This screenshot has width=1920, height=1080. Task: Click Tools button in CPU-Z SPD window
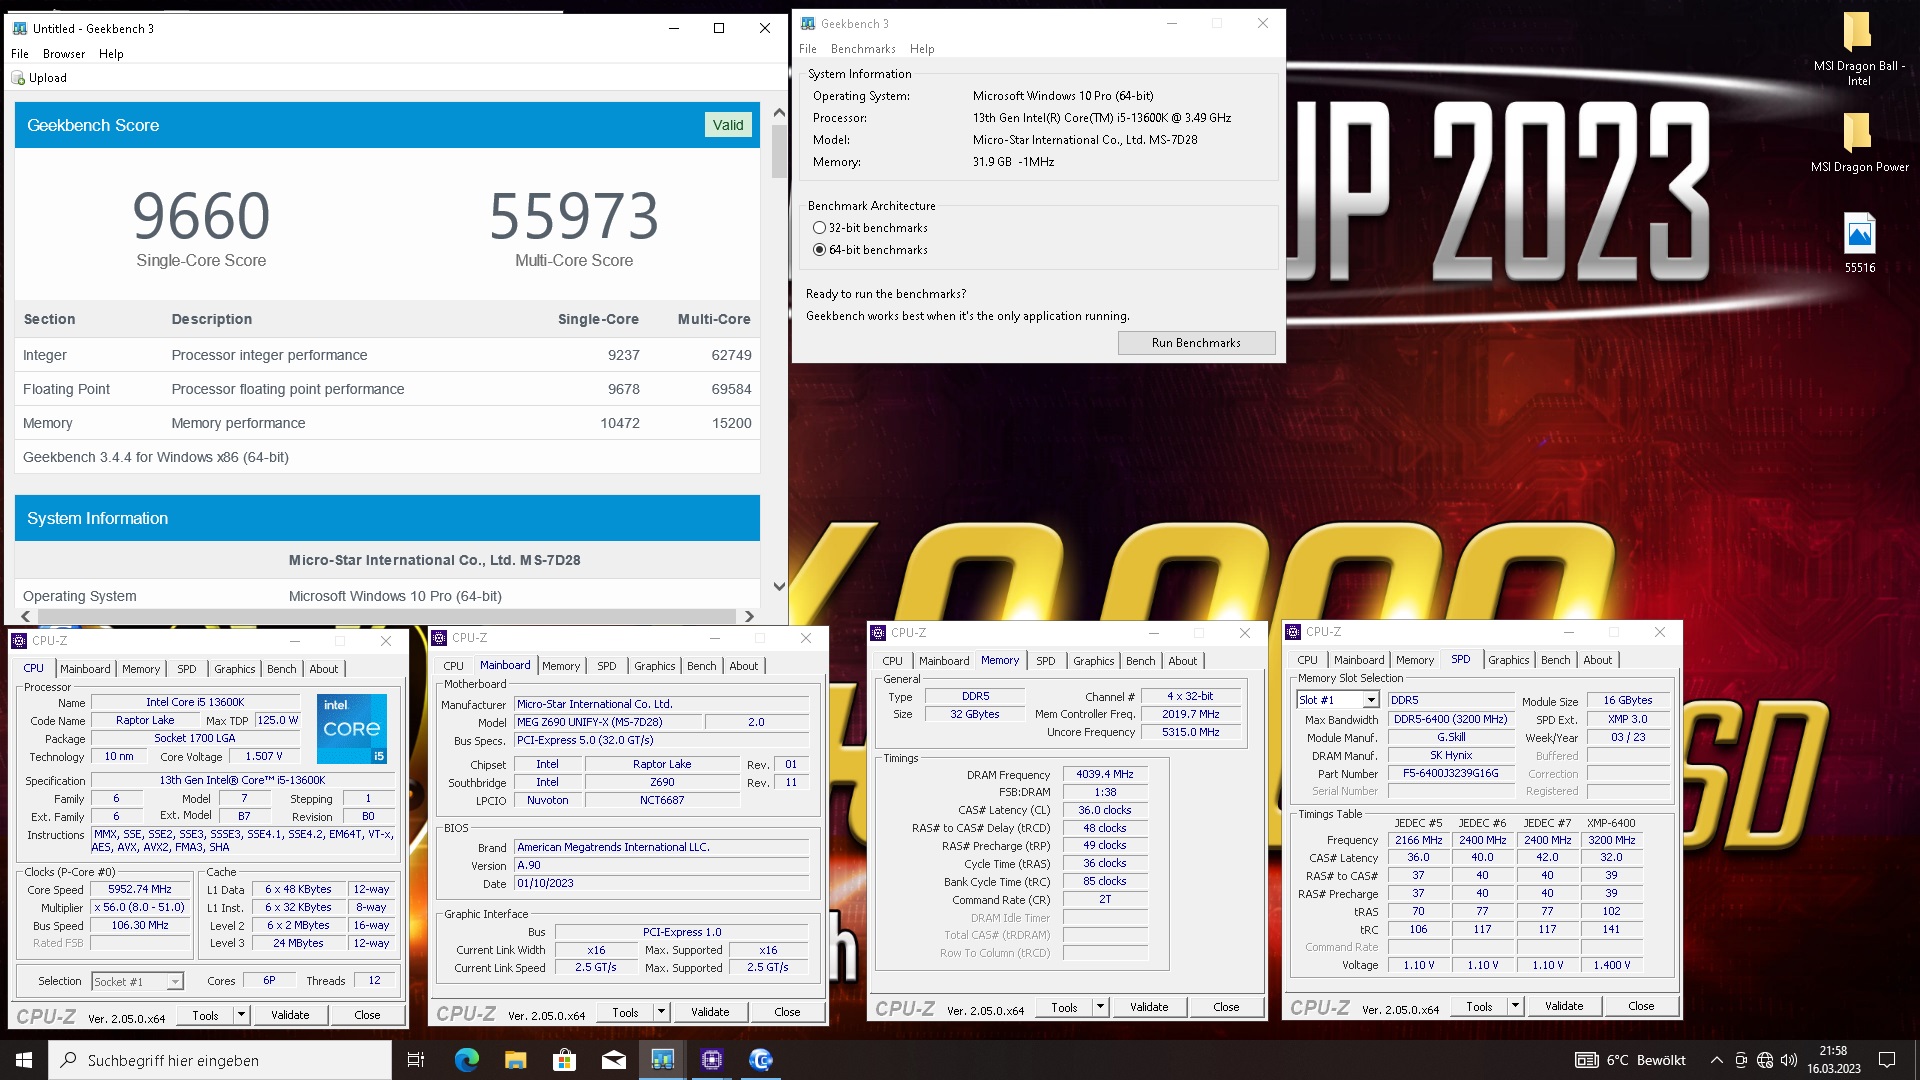pyautogui.click(x=1479, y=1006)
